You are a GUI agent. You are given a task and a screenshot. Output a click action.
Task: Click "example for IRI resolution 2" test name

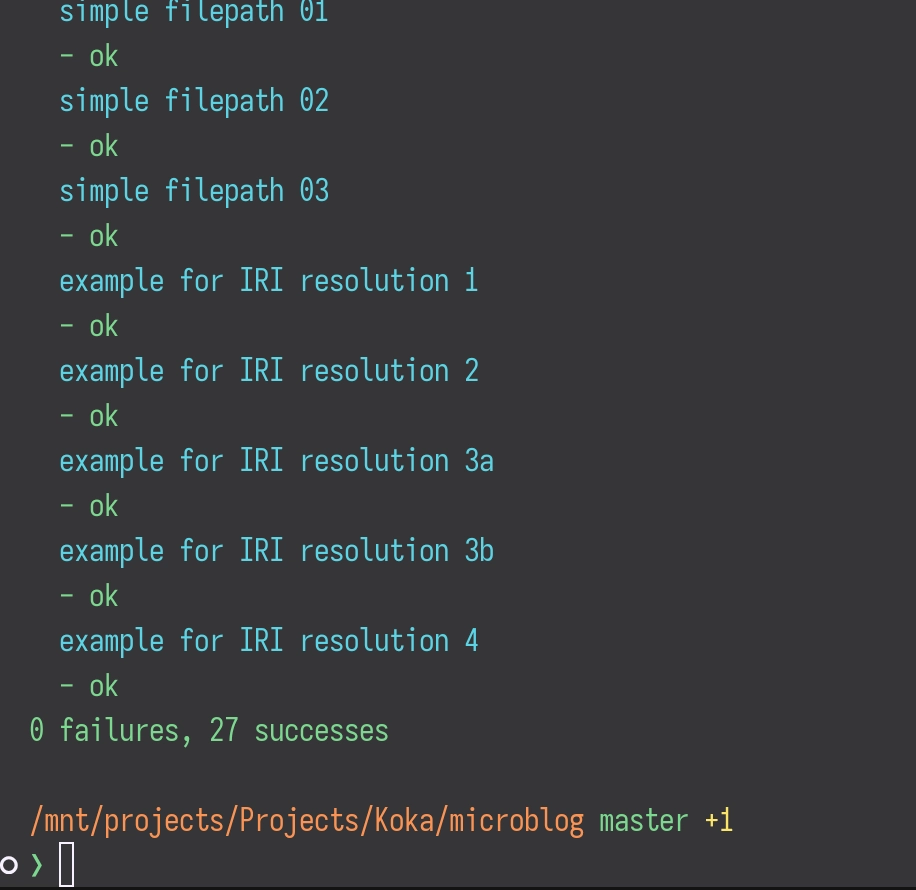269,371
